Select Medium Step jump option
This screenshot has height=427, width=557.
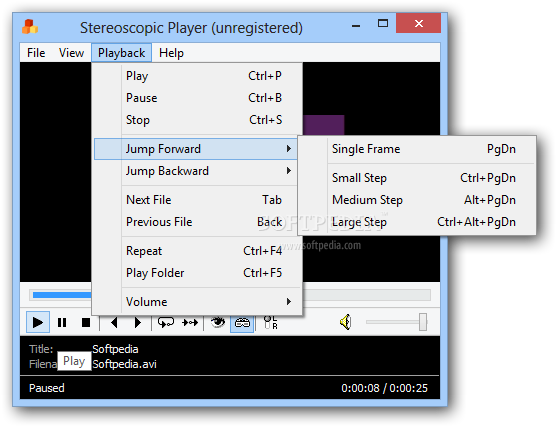(x=417, y=200)
